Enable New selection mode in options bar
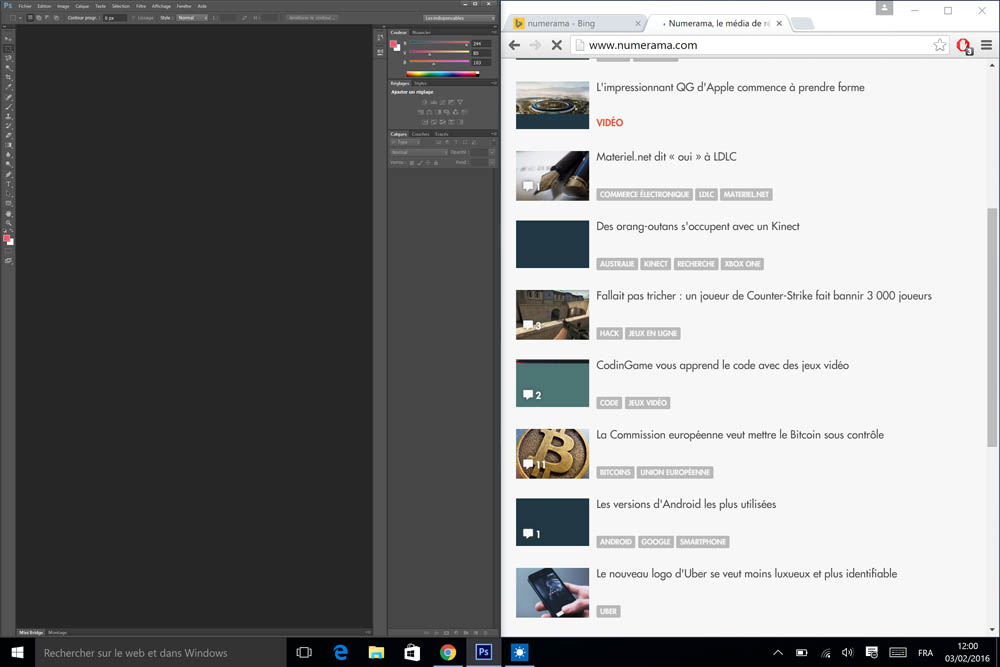The width and height of the screenshot is (1000, 667). 30,18
